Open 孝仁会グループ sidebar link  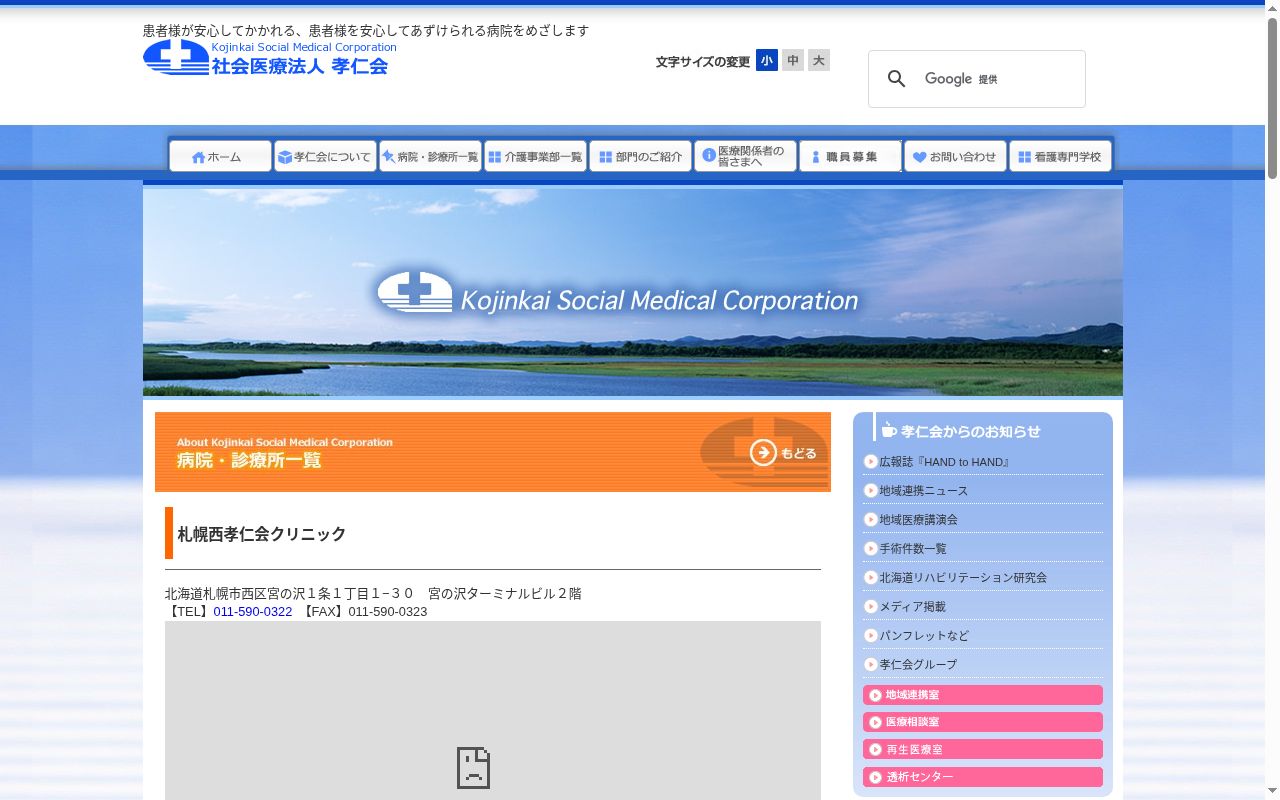(x=918, y=665)
